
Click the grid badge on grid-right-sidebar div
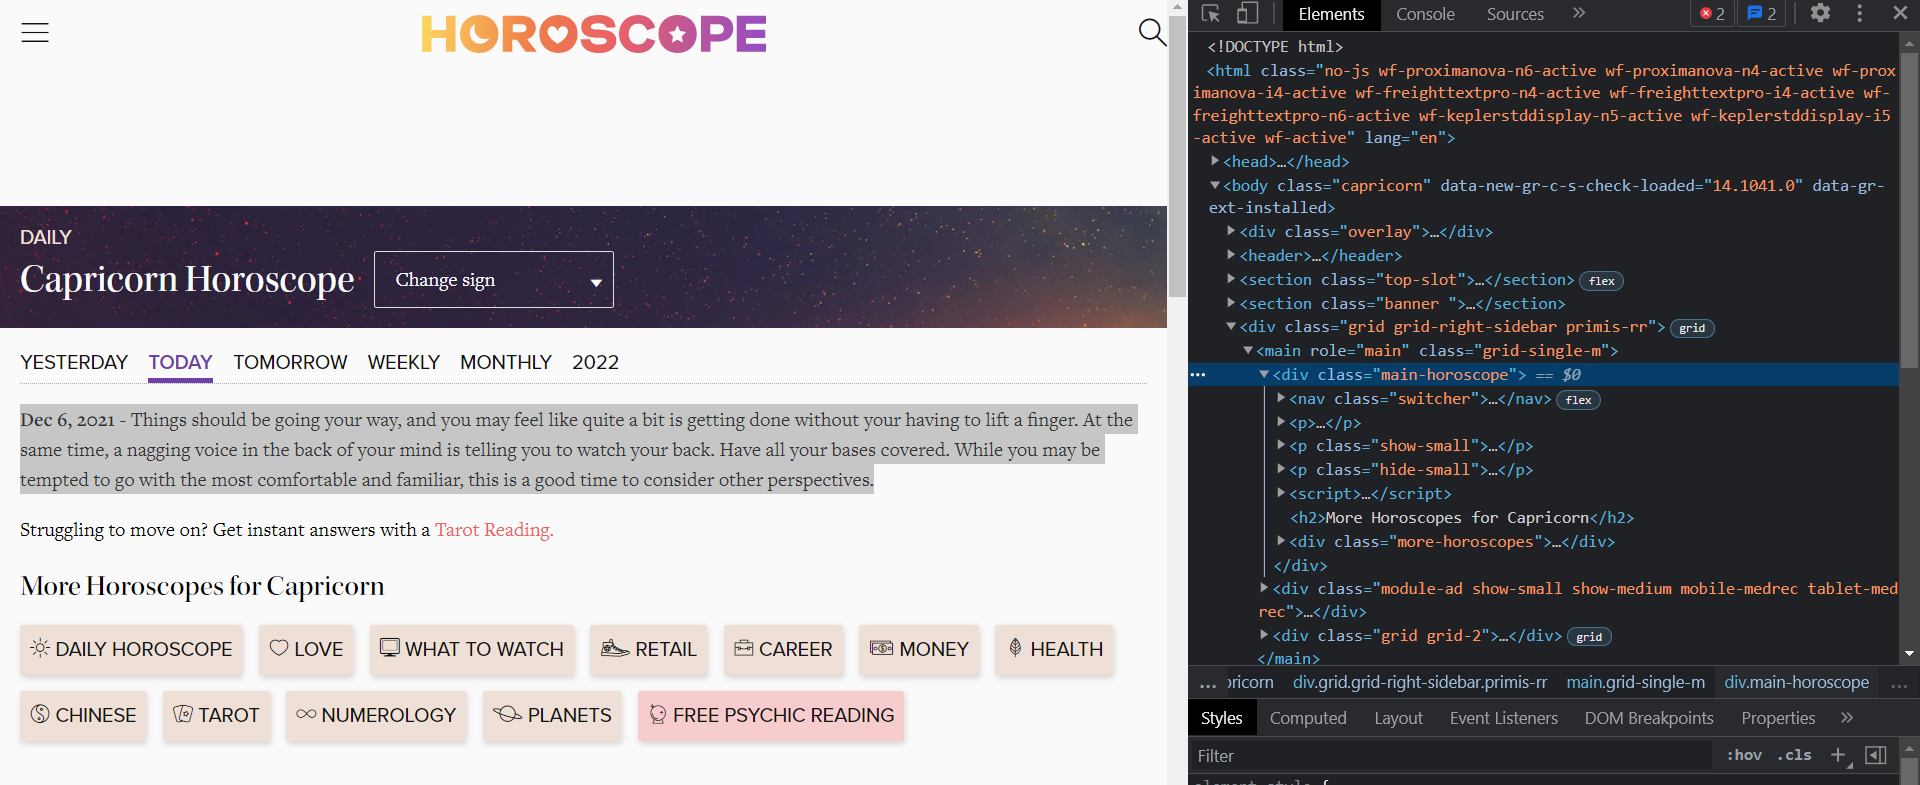pyautogui.click(x=1692, y=328)
